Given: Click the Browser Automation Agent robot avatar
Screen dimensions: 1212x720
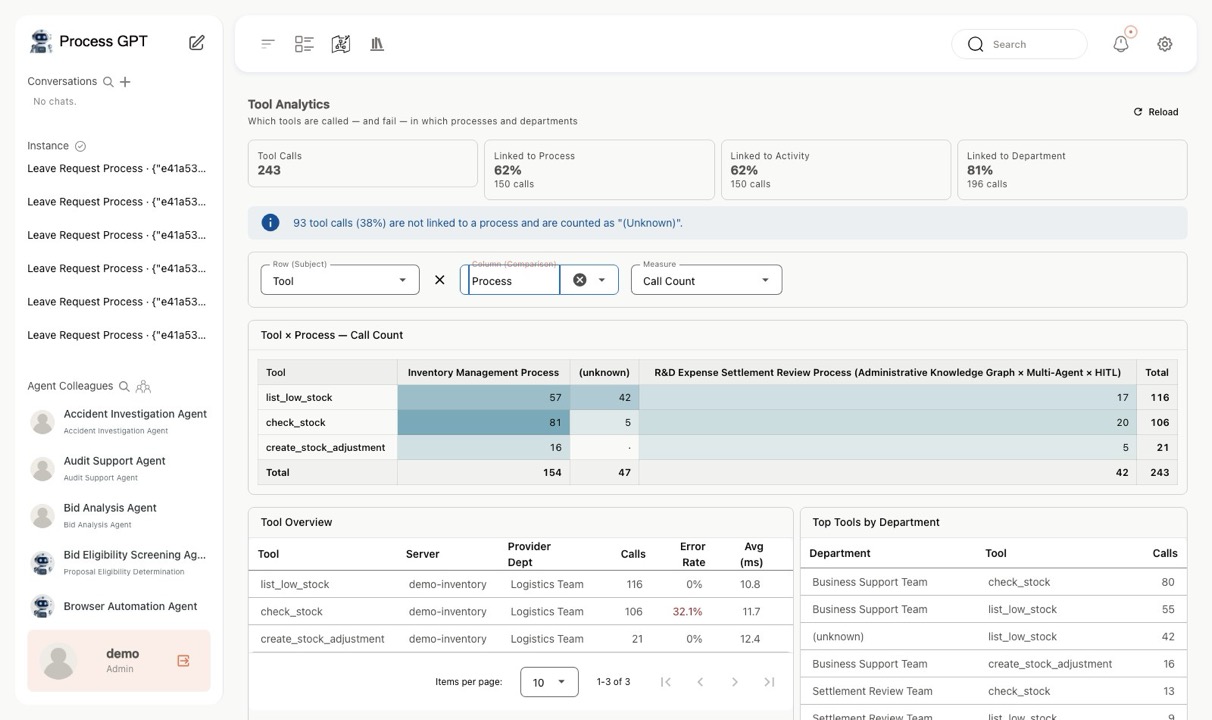Looking at the screenshot, I should point(42,606).
